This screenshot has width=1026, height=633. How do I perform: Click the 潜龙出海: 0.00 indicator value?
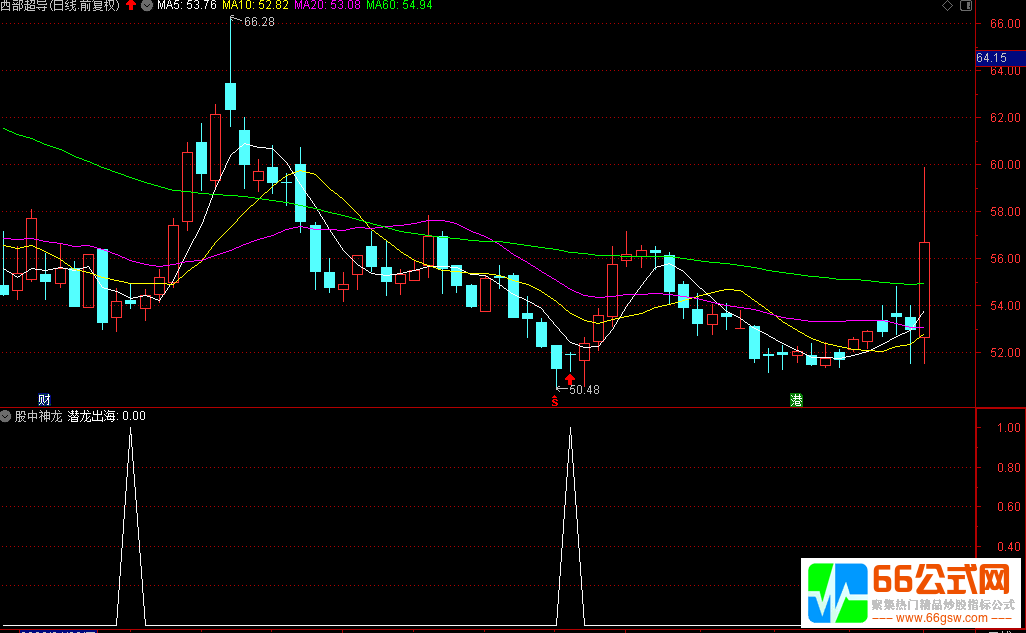(107, 416)
